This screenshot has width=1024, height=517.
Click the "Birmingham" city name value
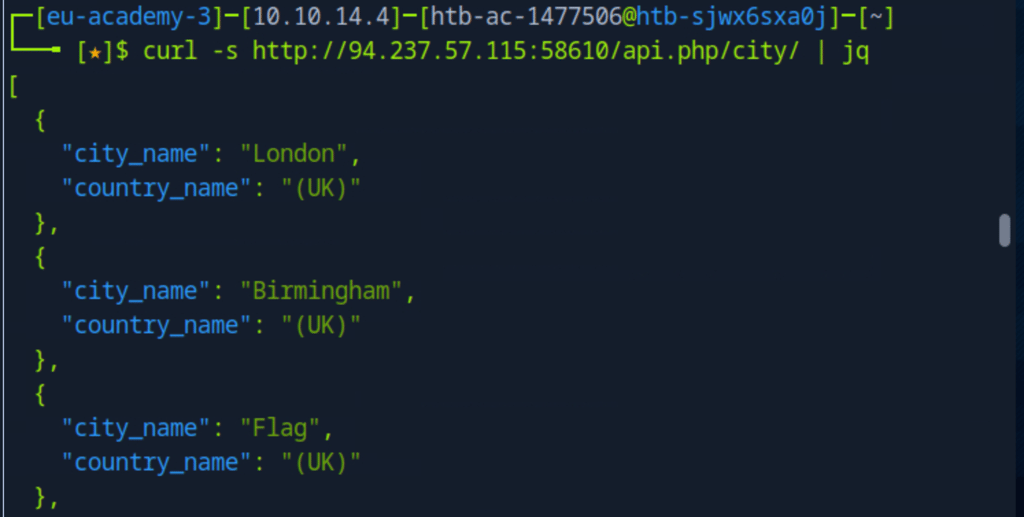321,291
